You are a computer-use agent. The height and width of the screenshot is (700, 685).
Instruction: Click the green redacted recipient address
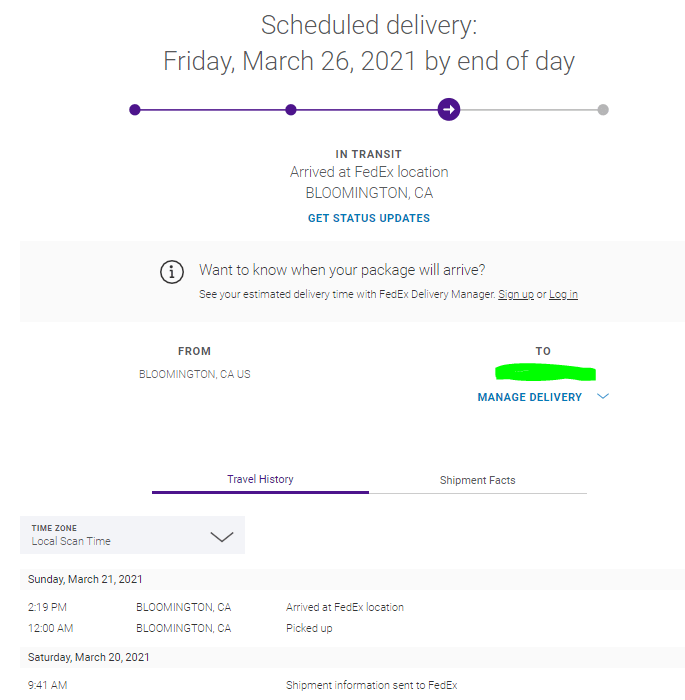pos(545,374)
